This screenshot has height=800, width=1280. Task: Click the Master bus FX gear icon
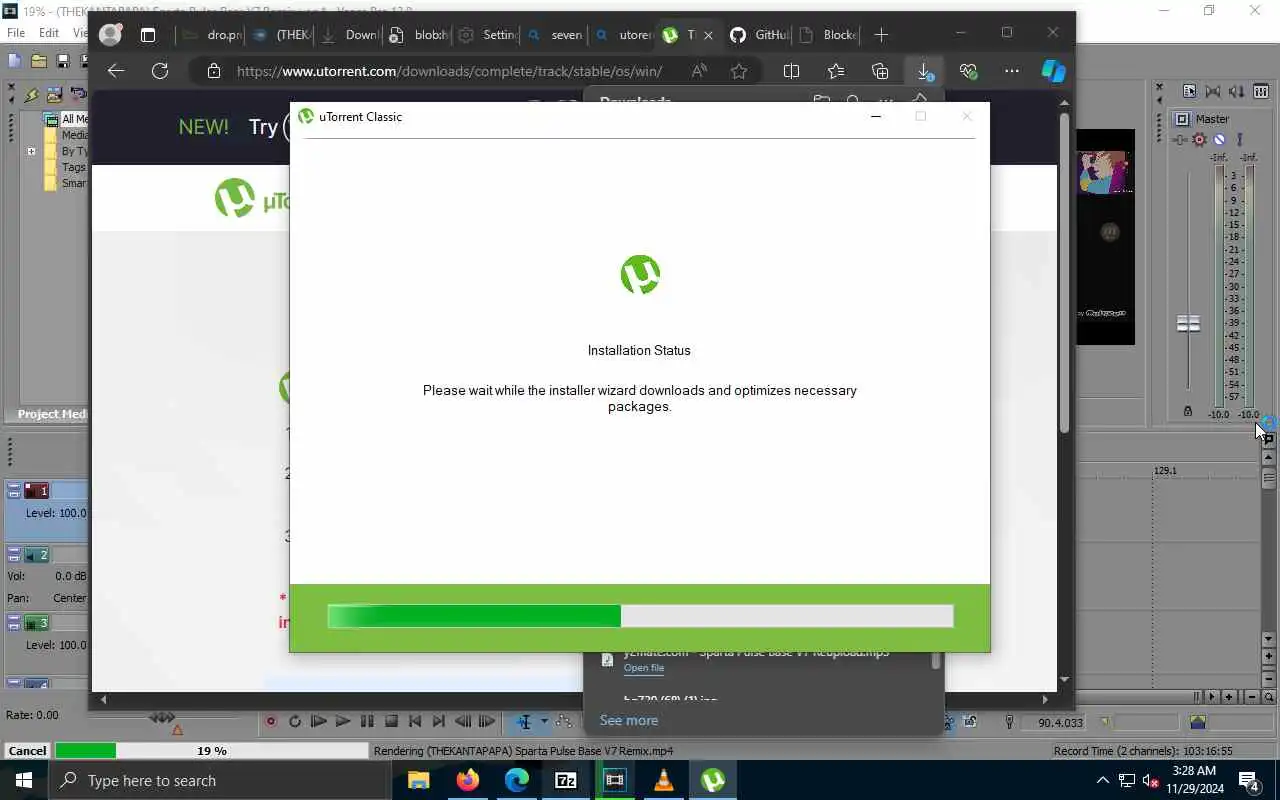[1199, 140]
